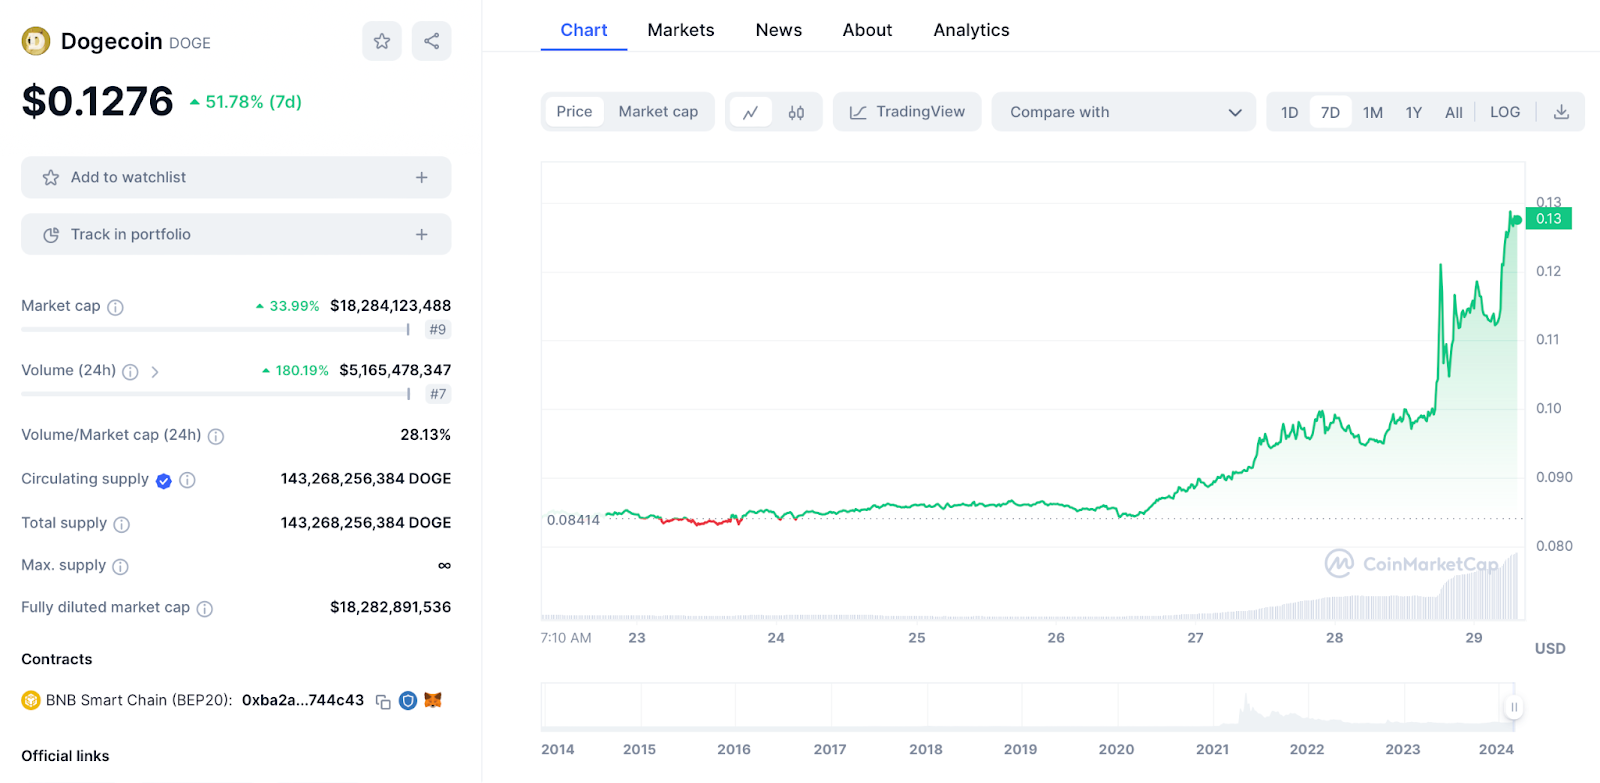Click the 51.78% (7d) change text
The height and width of the screenshot is (783, 1600).
(246, 102)
